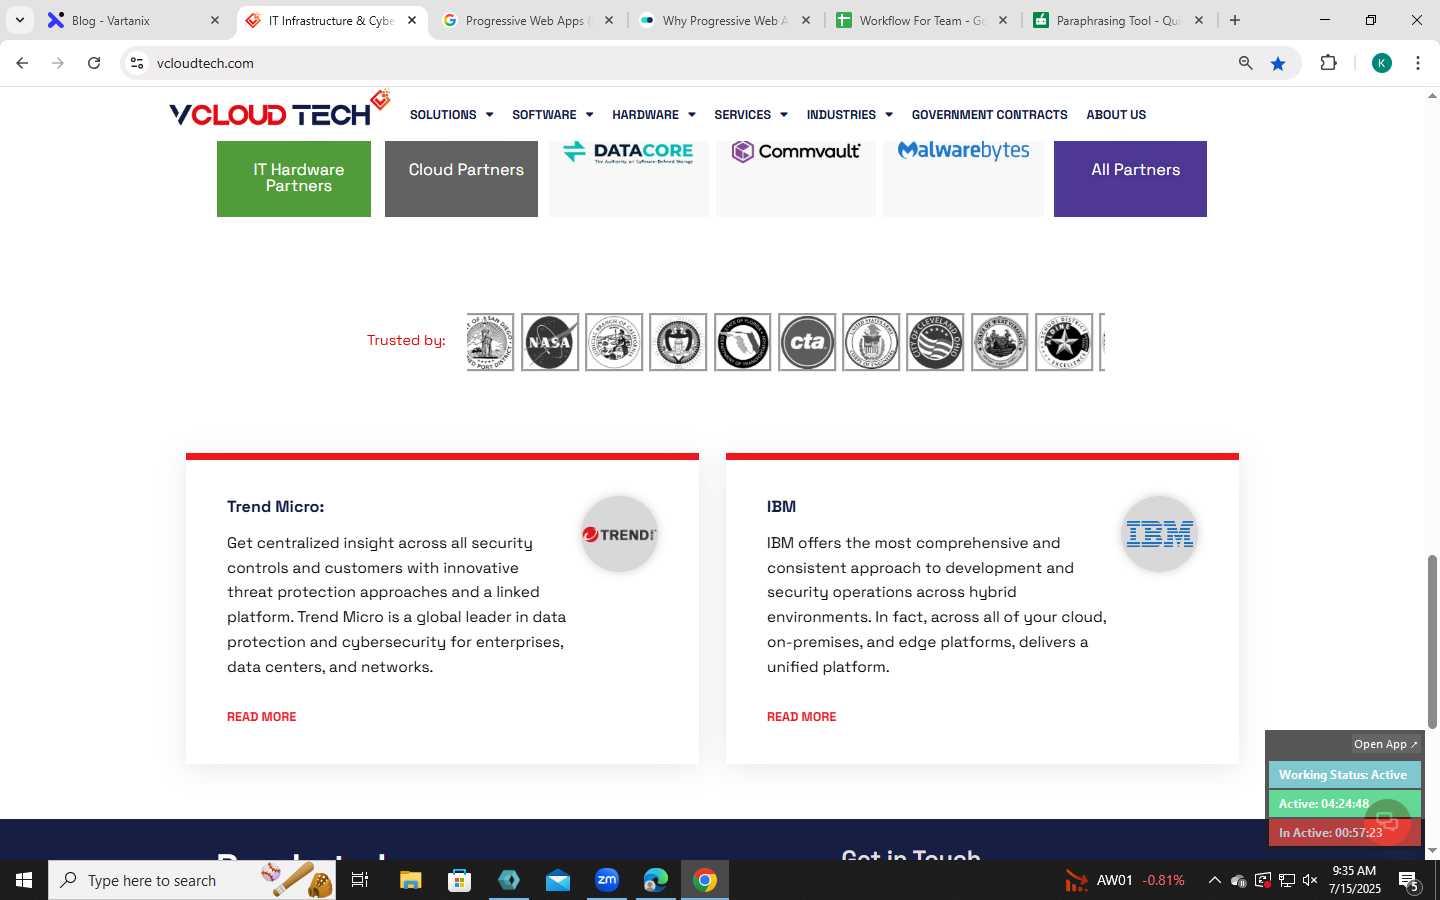1440x900 pixels.
Task: Toggle the bookmark star
Action: coord(1278,63)
